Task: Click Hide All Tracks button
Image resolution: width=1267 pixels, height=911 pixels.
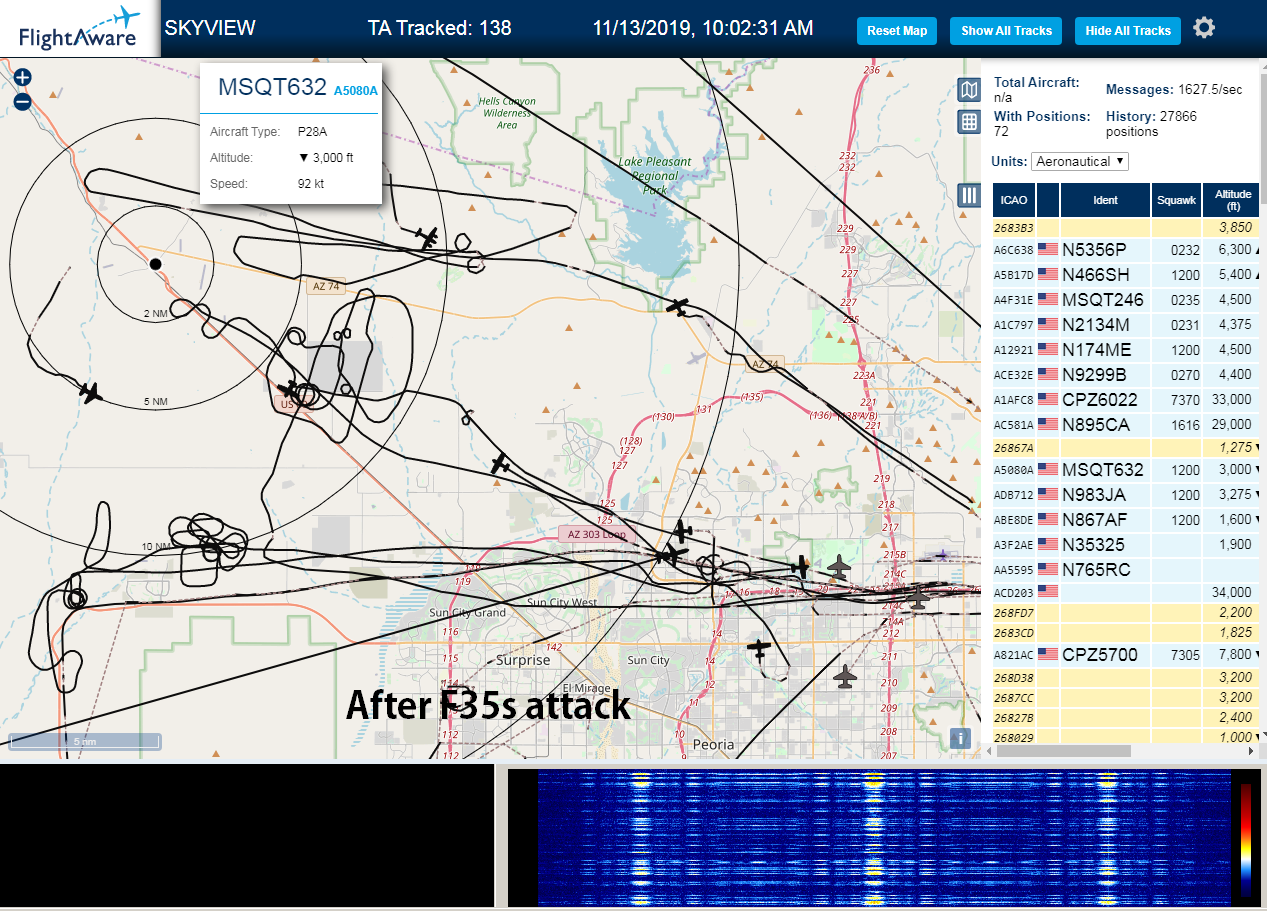Action: [1128, 31]
